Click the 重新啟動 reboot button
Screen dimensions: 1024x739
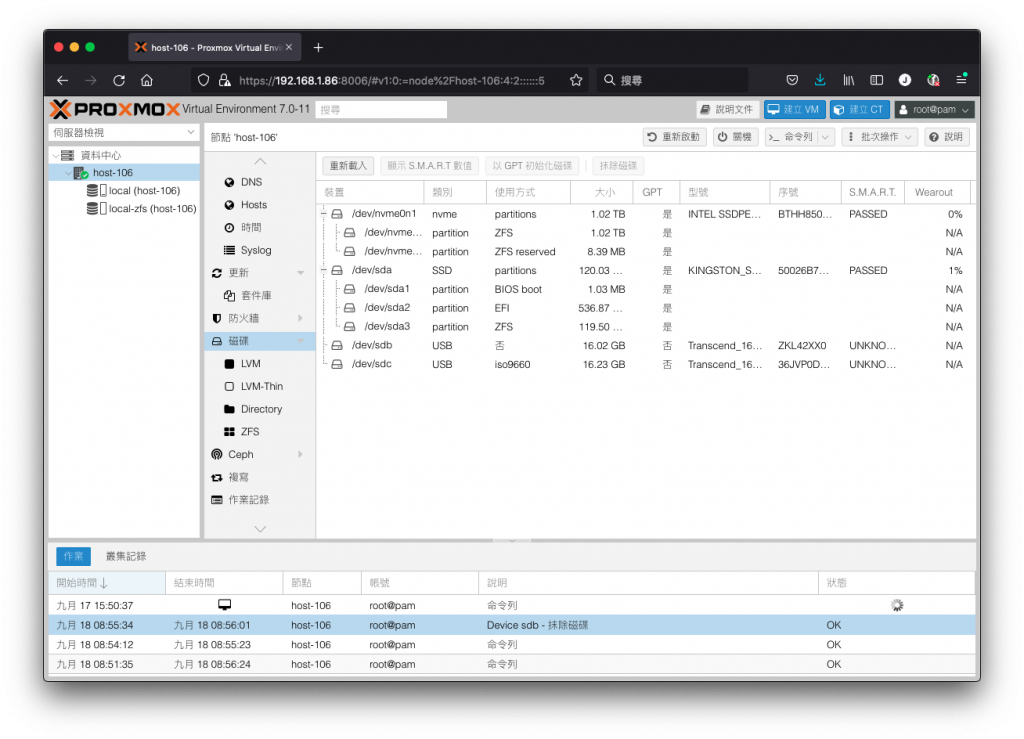(x=674, y=137)
